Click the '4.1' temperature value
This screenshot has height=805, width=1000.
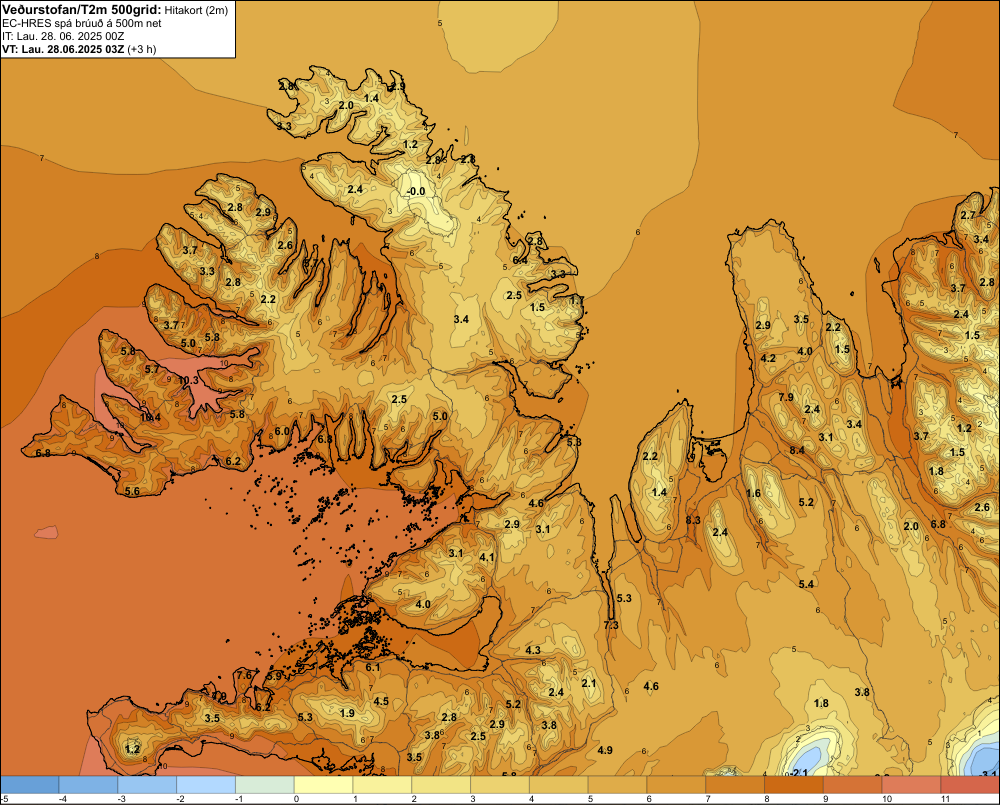(x=487, y=557)
